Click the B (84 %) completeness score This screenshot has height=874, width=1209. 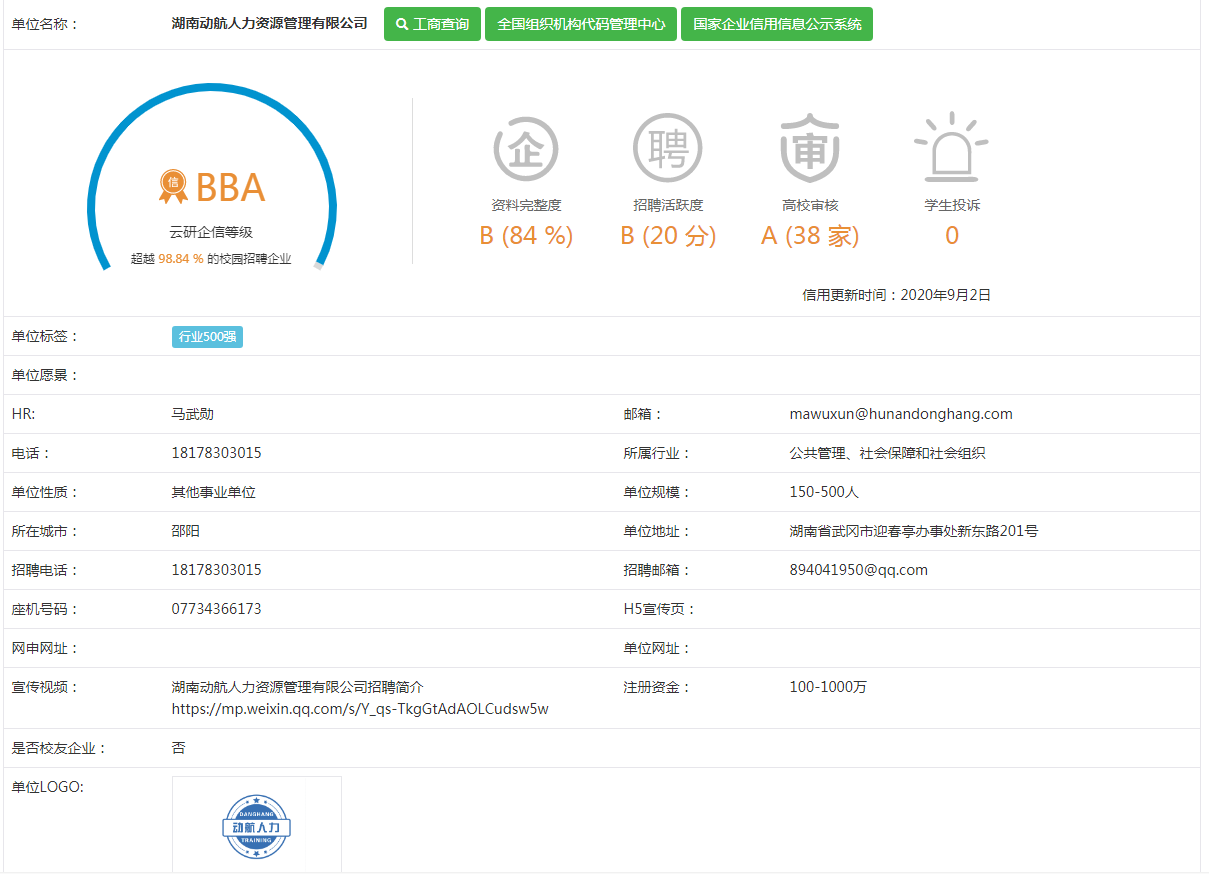coord(526,236)
